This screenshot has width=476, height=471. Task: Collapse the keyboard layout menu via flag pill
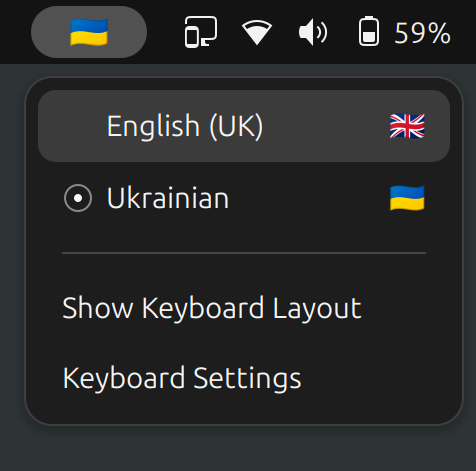89,32
